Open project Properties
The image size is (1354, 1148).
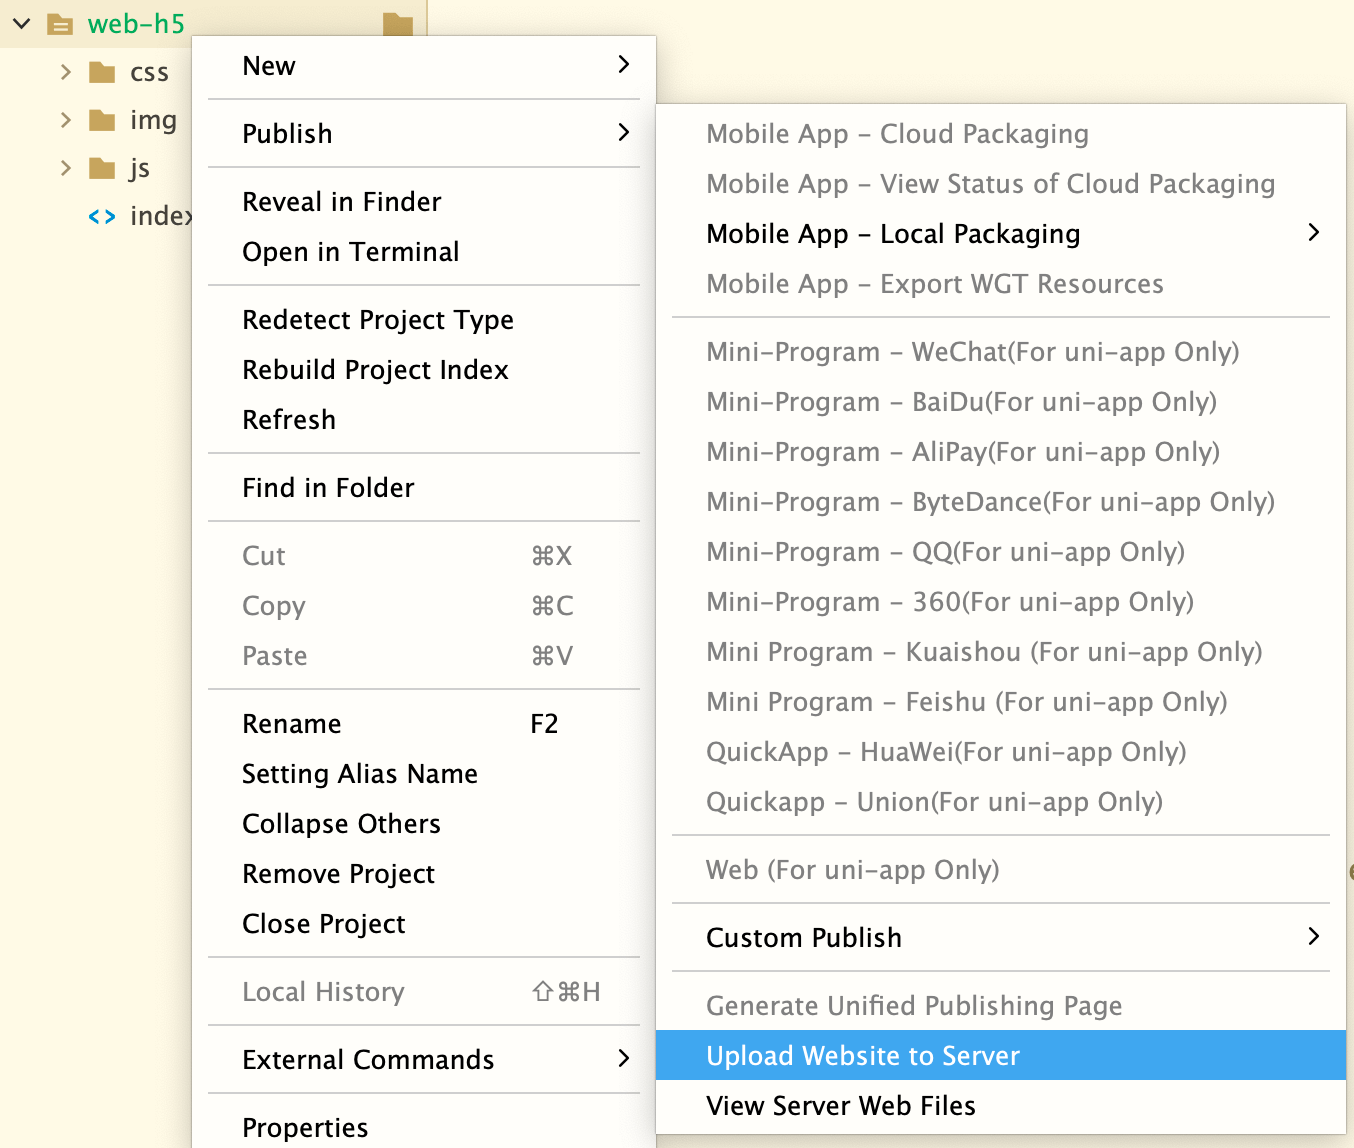pyautogui.click(x=424, y=1128)
